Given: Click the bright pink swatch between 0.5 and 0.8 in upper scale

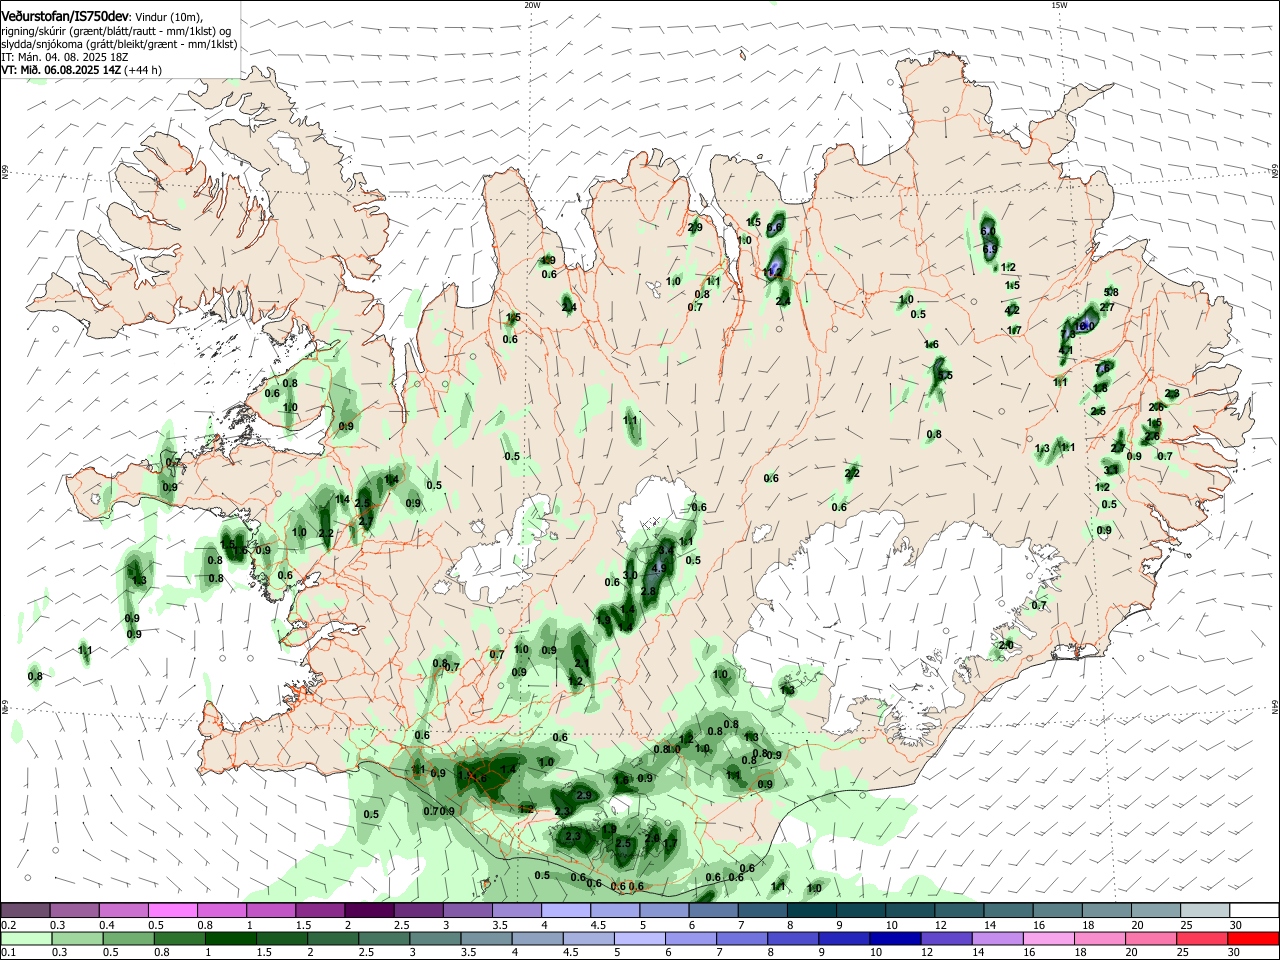Looking at the screenshot, I should coord(172,911).
